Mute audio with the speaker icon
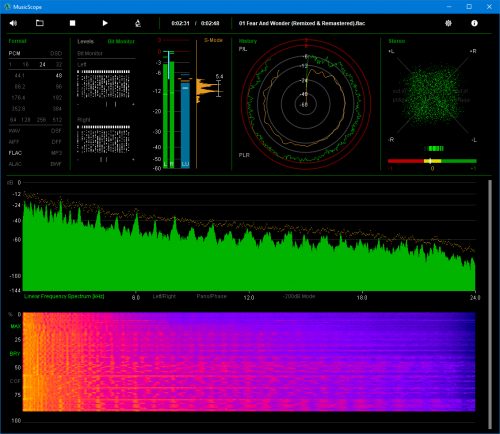Image resolution: width=500 pixels, height=434 pixels. pyautogui.click(x=13, y=23)
